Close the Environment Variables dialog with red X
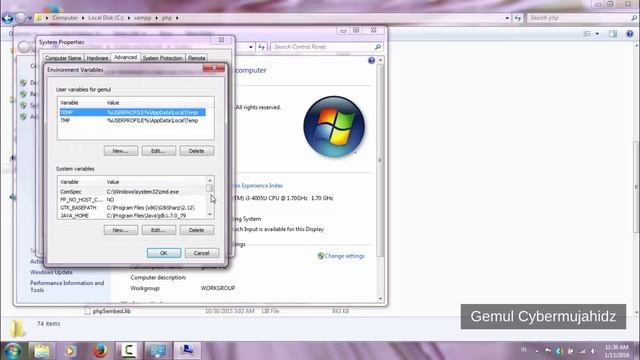Screen dimensions: 640x360 pos(214,68)
